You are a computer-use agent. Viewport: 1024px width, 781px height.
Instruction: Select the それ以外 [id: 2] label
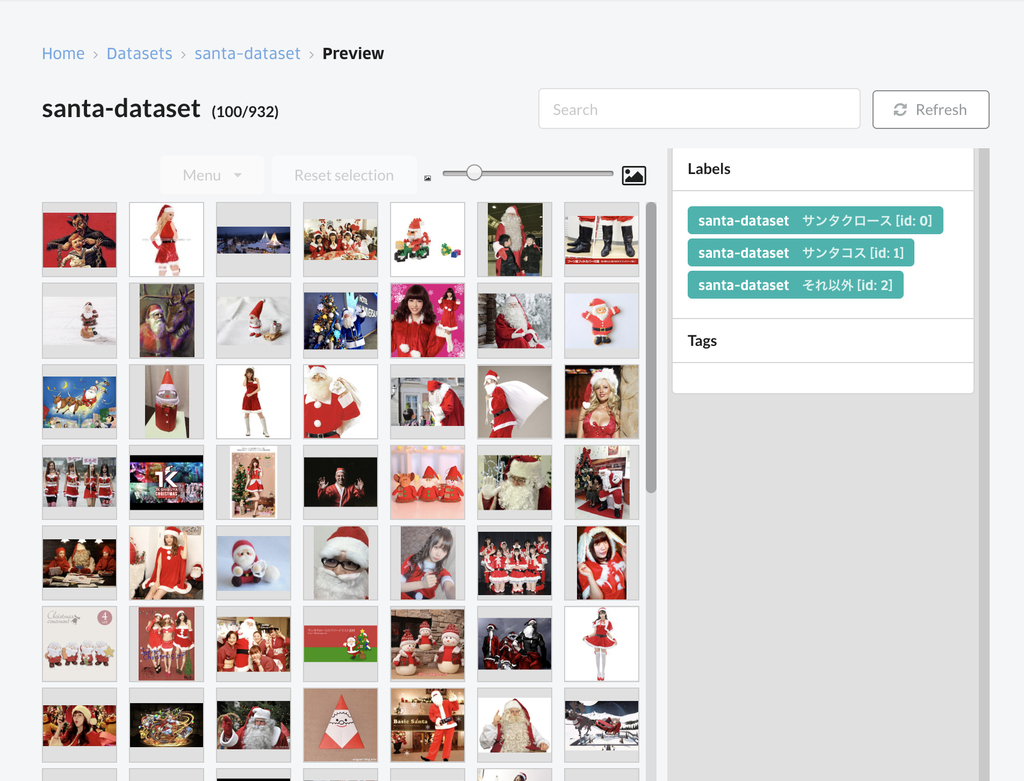[x=795, y=285]
